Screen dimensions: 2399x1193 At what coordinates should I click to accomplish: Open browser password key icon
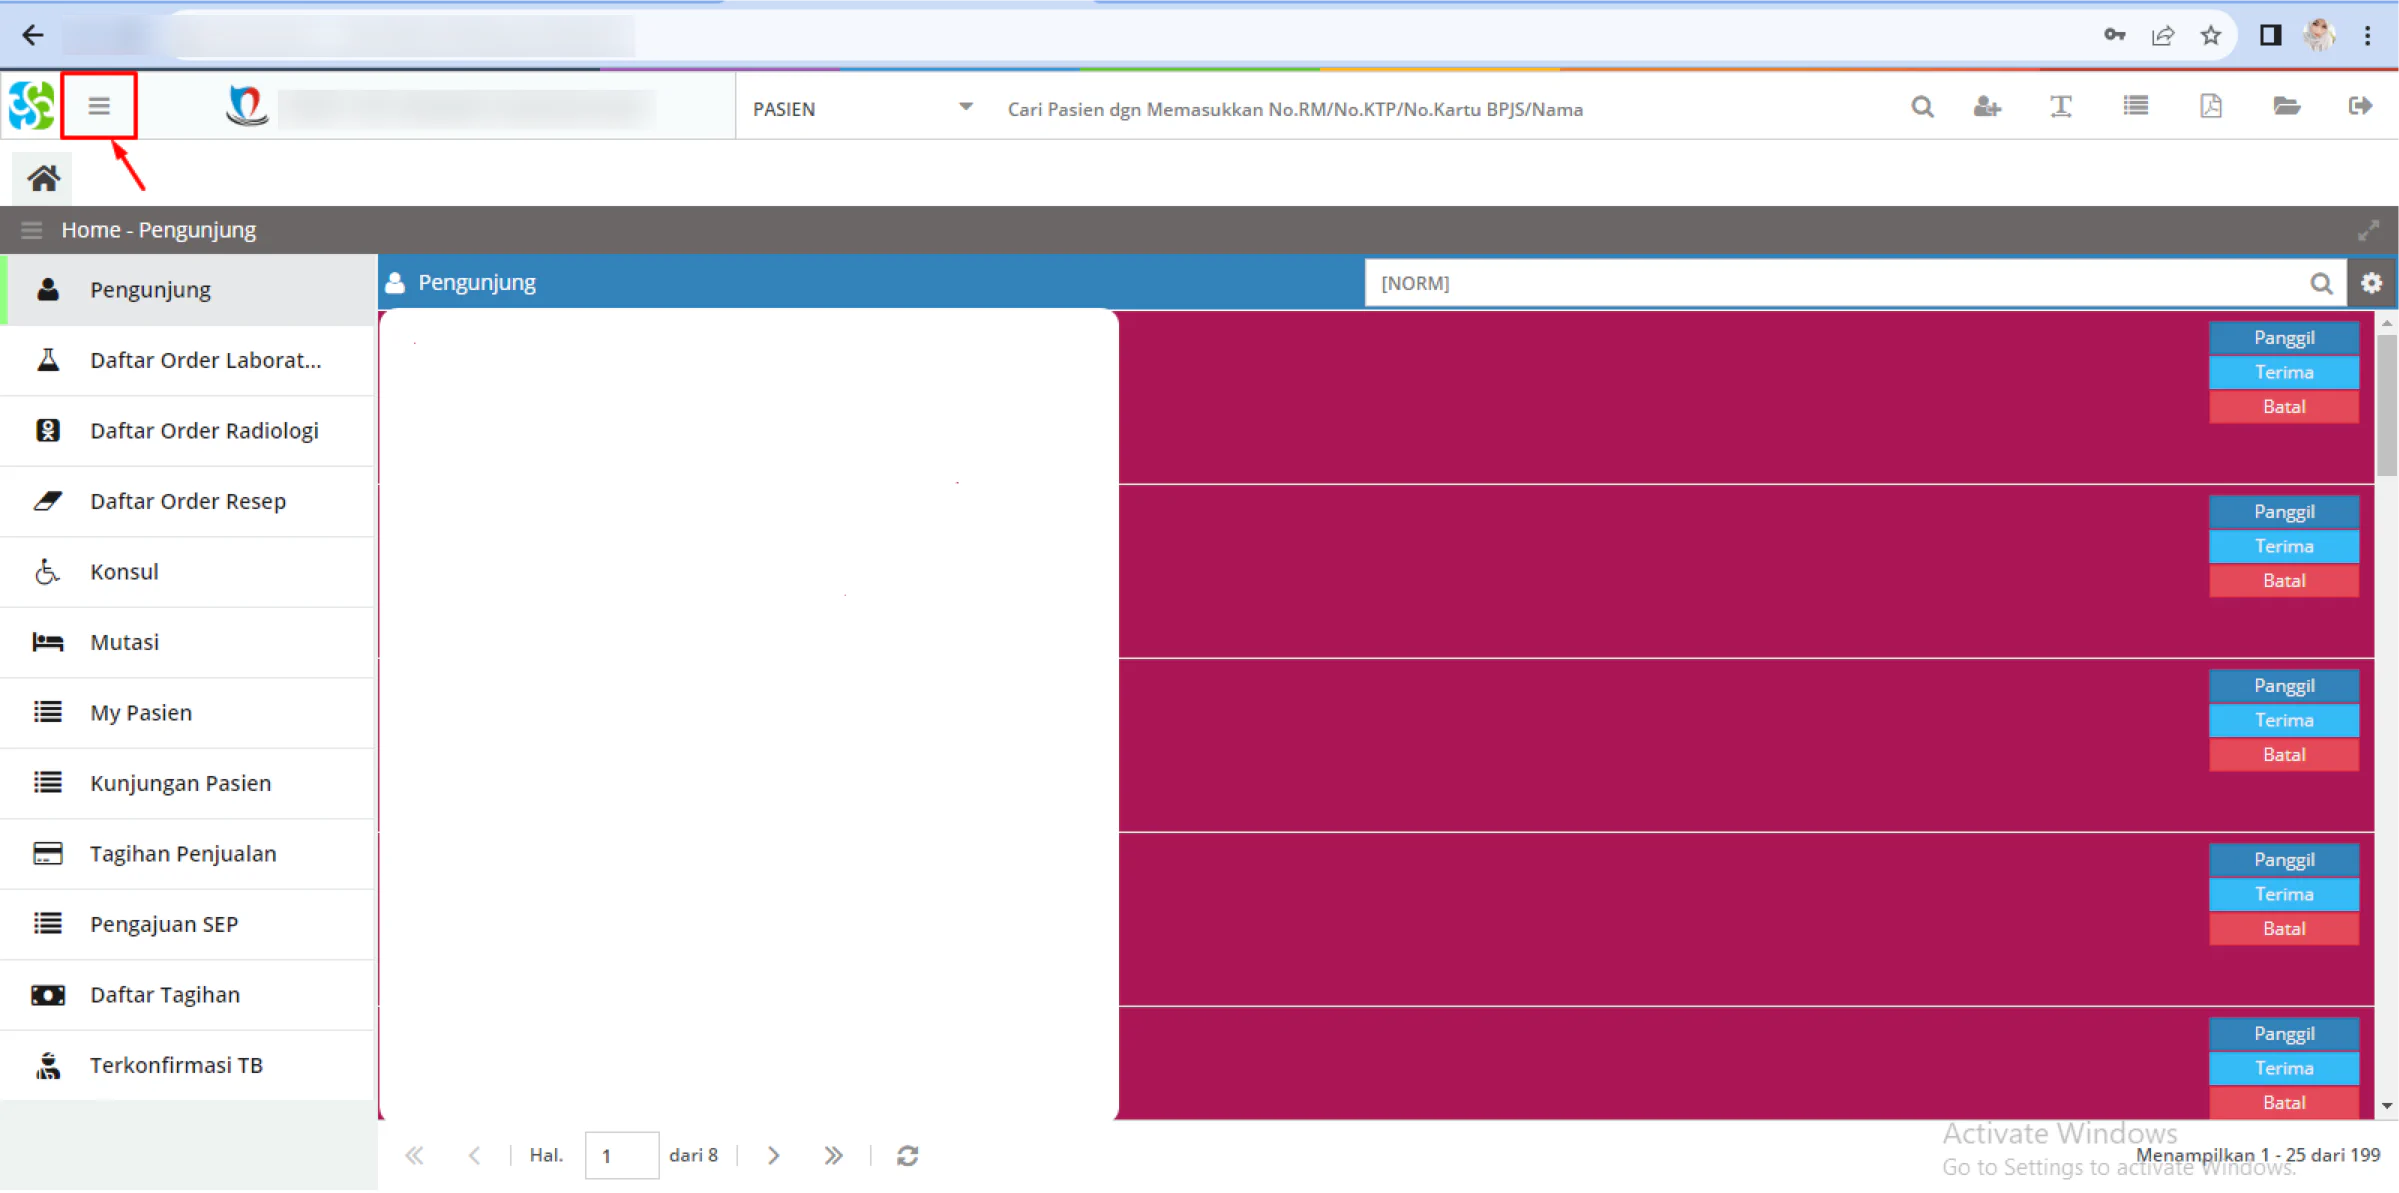2114,36
